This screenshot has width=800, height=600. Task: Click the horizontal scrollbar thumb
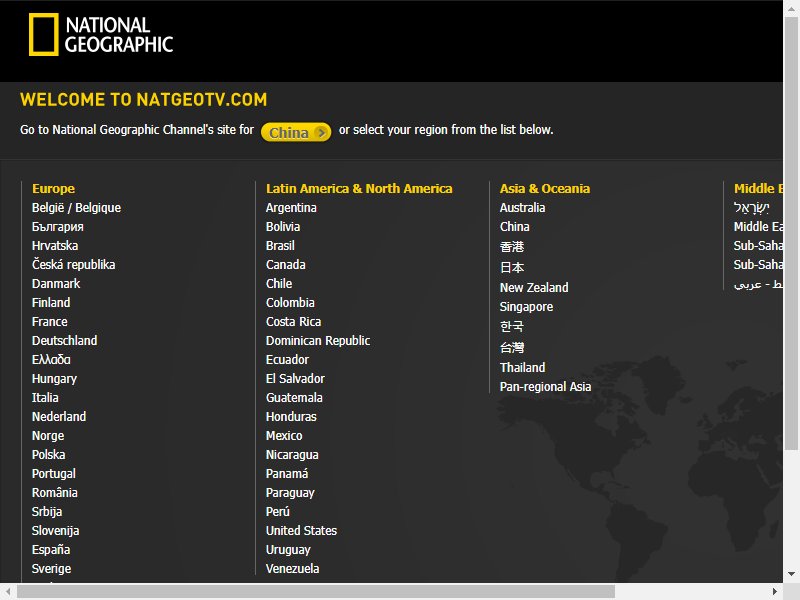[316, 592]
